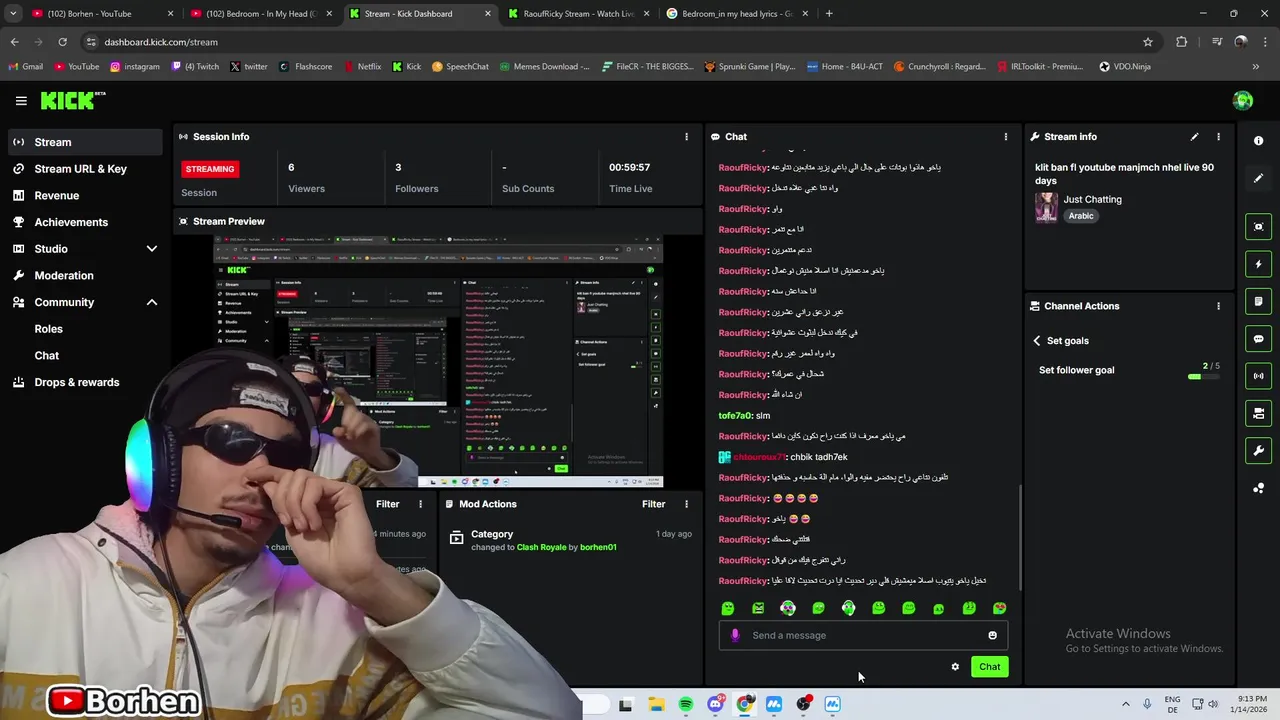This screenshot has width=1280, height=720.
Task: Toggle the broadcast signal widget icon
Action: point(1258,376)
